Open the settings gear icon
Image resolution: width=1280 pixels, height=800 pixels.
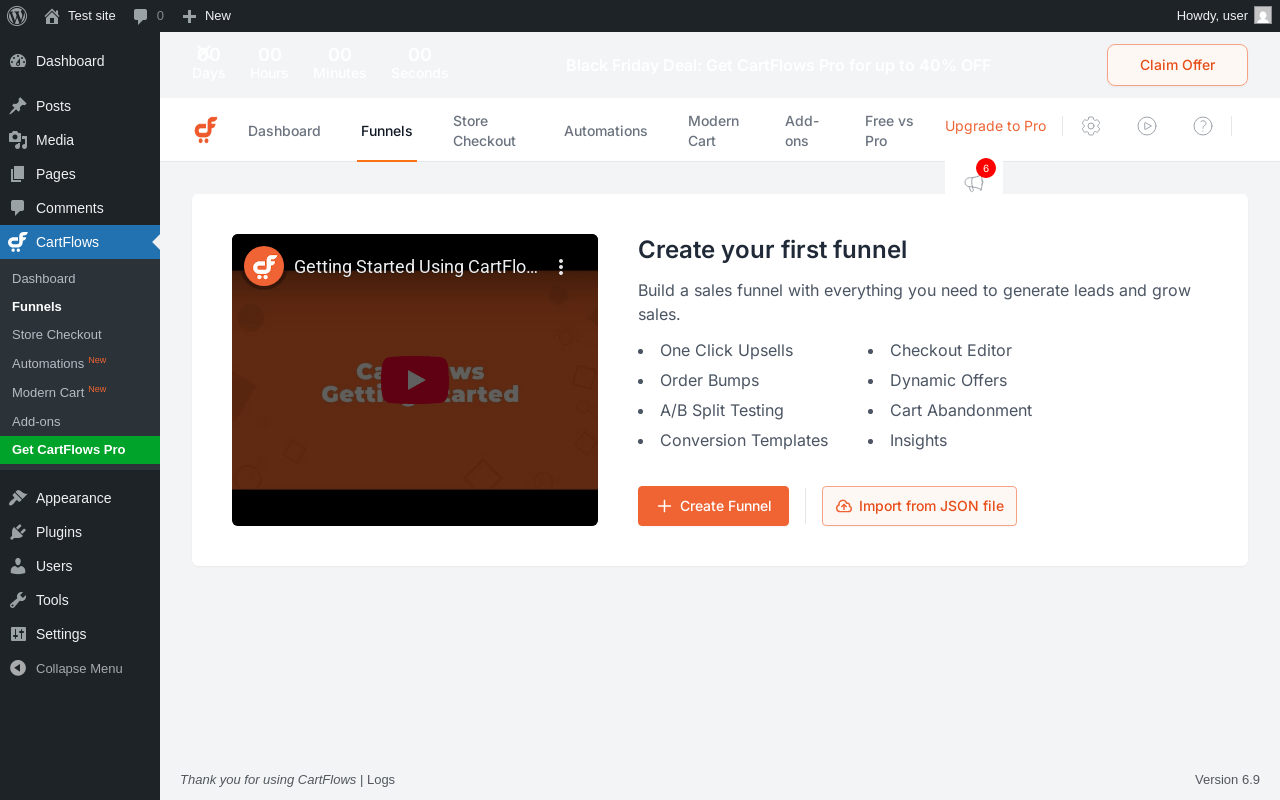pyautogui.click(x=1091, y=126)
